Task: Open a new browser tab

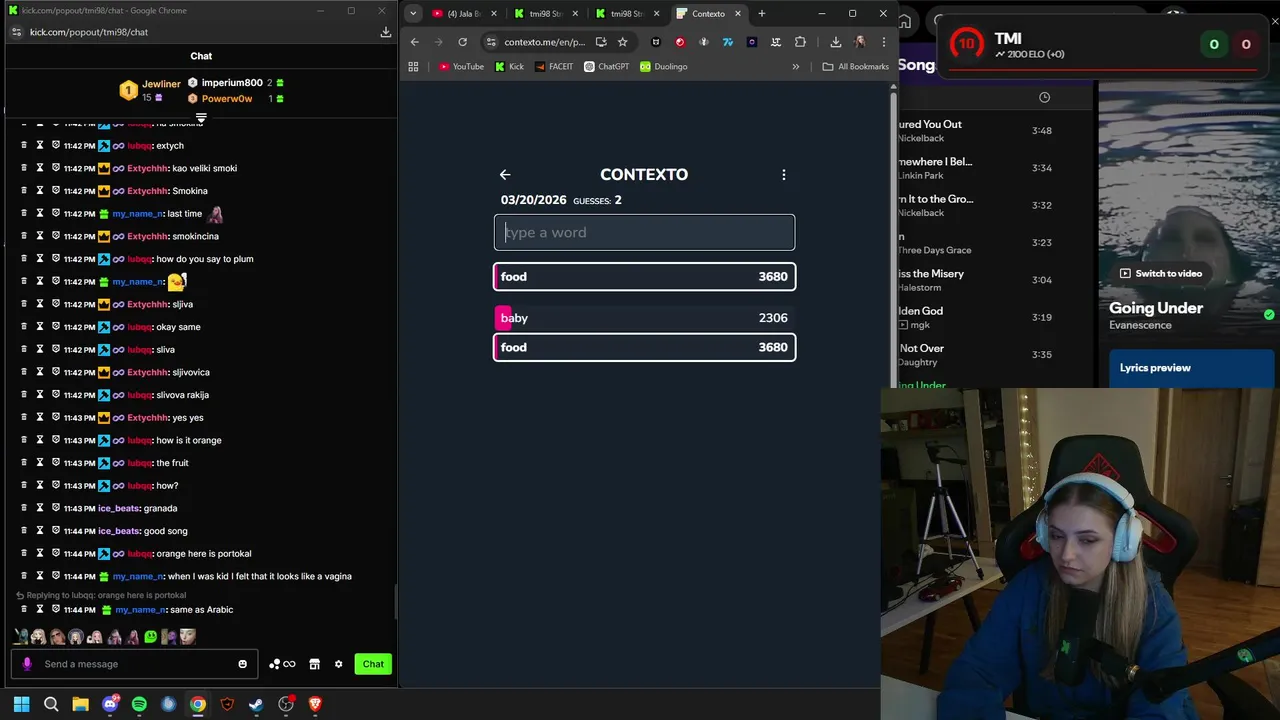Action: tap(762, 14)
